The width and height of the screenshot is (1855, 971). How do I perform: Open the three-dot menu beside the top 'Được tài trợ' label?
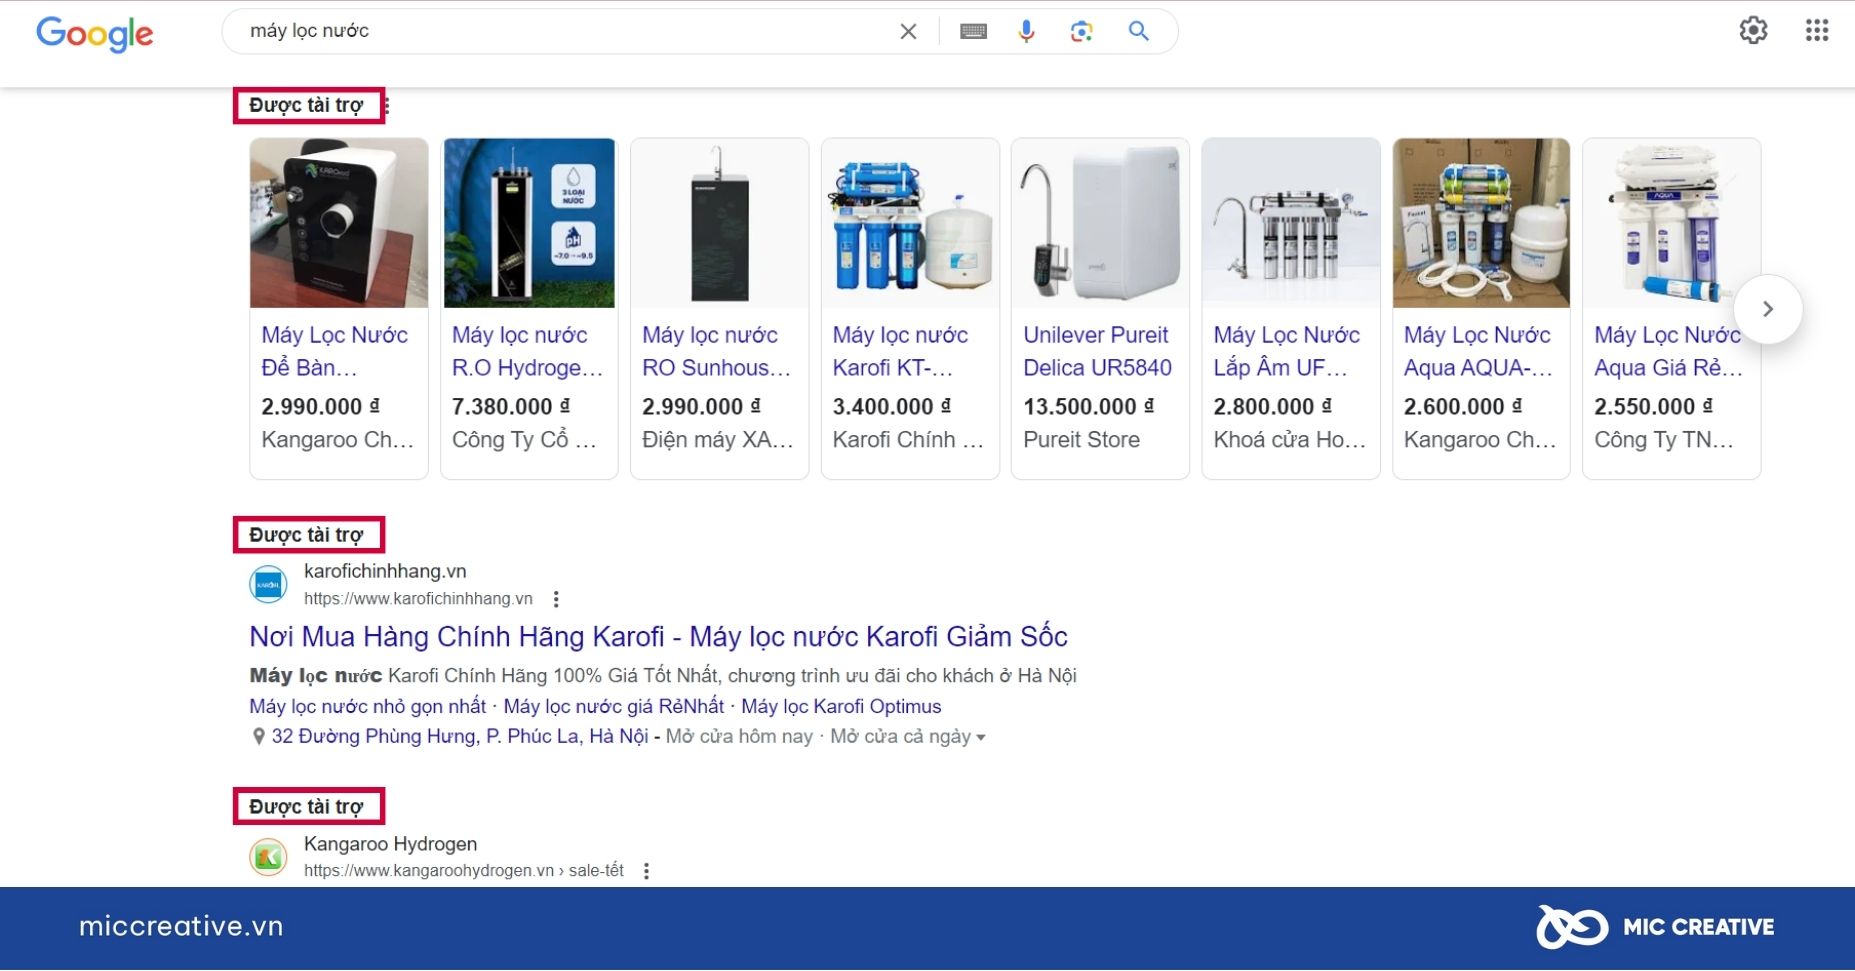(387, 105)
